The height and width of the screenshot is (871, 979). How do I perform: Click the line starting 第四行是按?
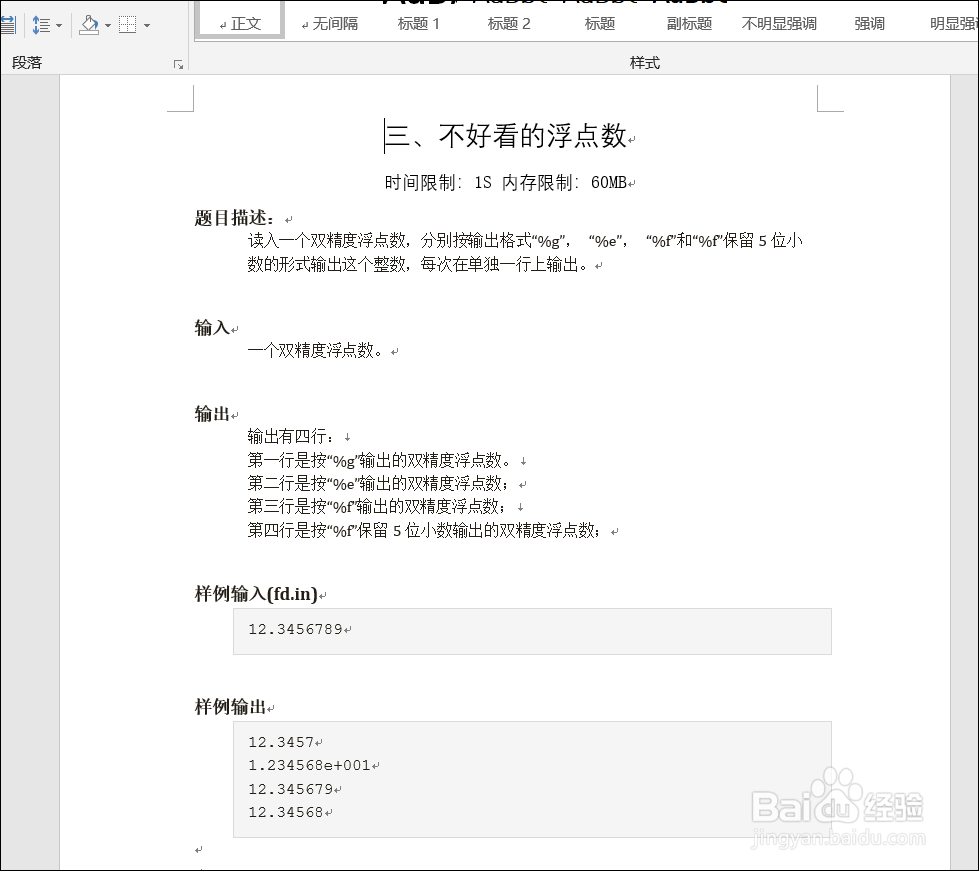pos(425,531)
